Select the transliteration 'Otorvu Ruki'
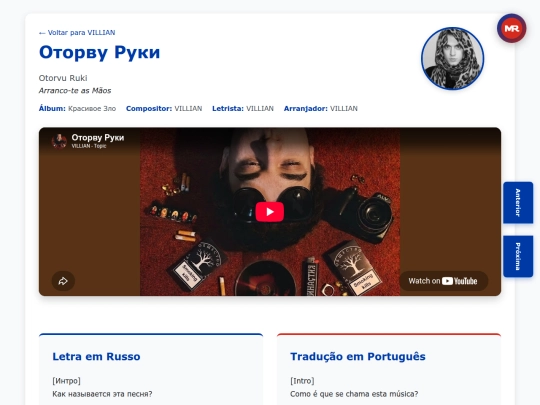 pyautogui.click(x=63, y=78)
